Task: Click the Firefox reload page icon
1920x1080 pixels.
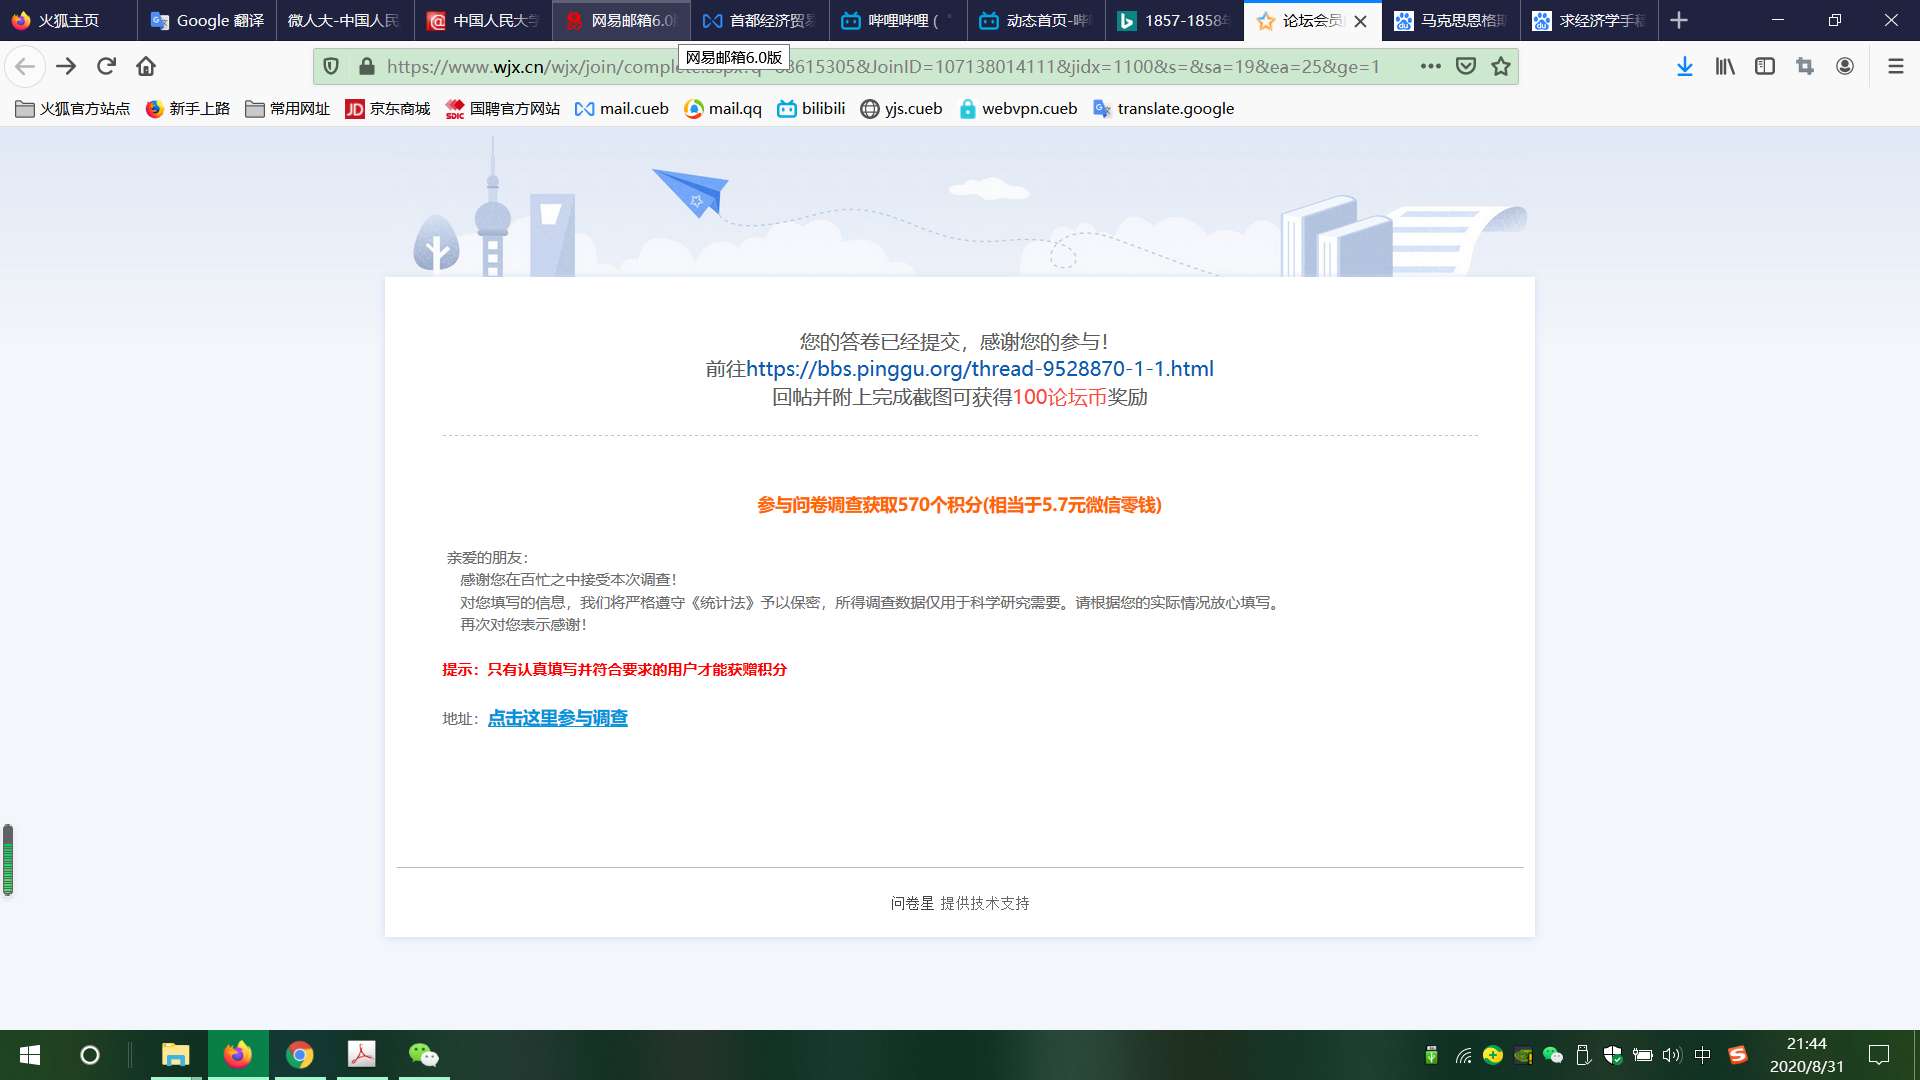Action: click(x=106, y=66)
